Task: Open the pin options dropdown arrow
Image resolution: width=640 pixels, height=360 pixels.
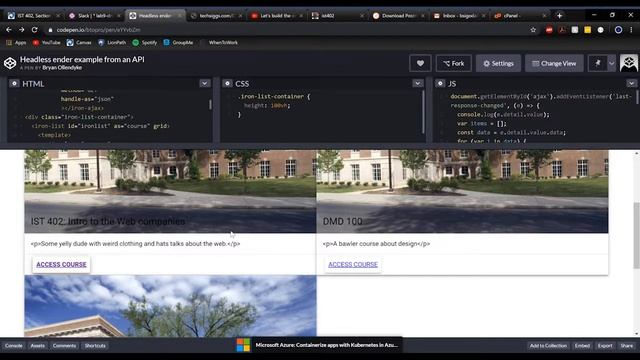Action: click(x=611, y=63)
